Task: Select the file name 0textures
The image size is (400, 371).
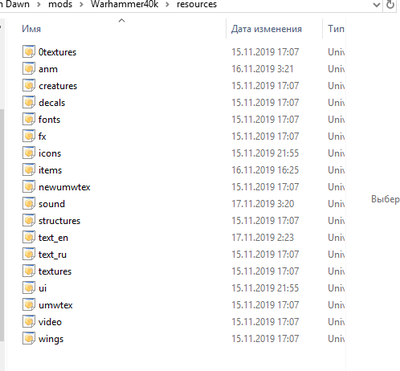Action: [x=57, y=52]
